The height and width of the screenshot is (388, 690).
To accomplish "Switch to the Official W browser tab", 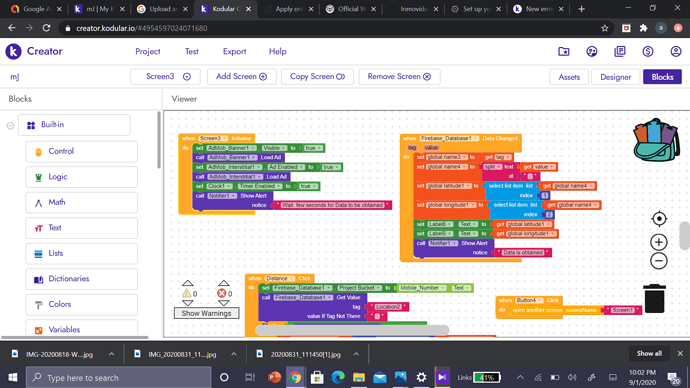I will [351, 9].
